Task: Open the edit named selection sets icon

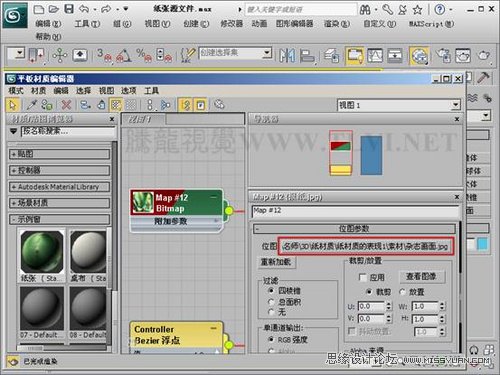Action: (x=187, y=55)
